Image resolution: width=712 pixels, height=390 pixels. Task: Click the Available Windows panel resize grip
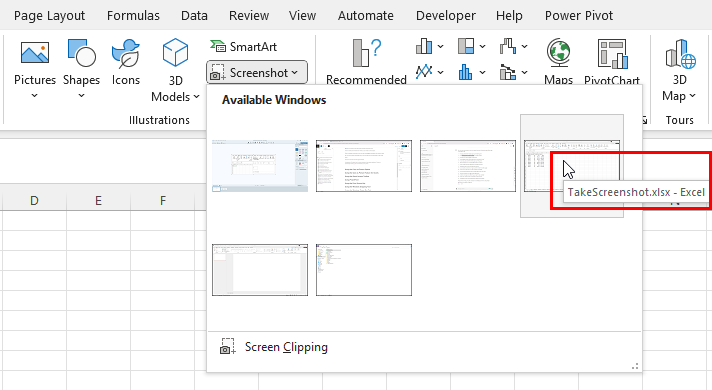(635, 366)
